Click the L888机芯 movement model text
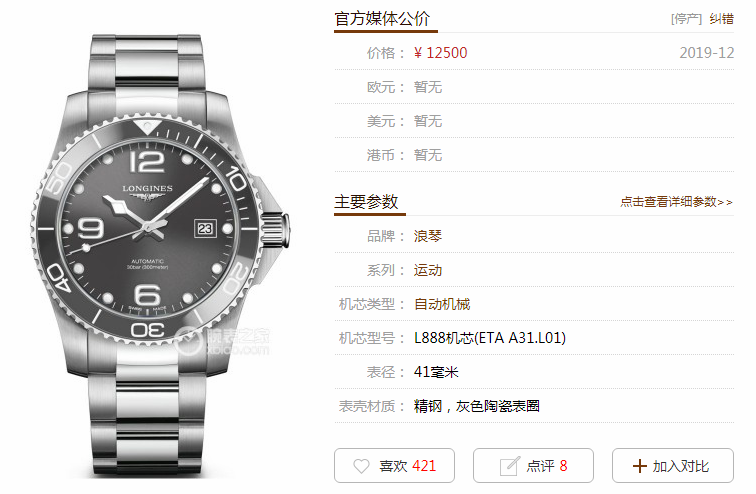 tap(490, 338)
